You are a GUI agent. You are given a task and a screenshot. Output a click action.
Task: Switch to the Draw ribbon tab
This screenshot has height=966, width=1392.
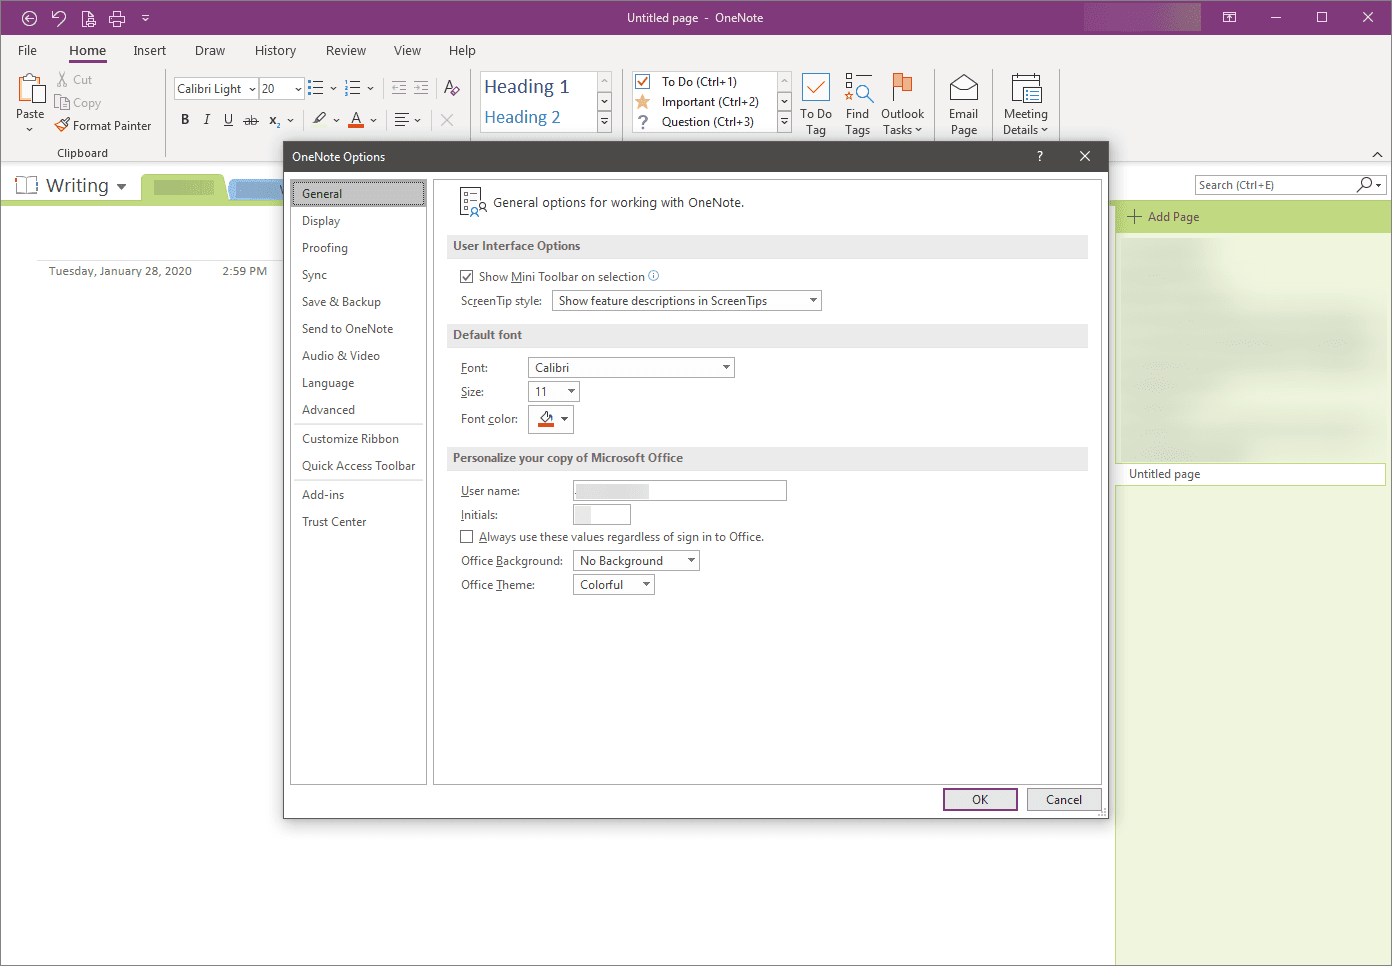[210, 51]
